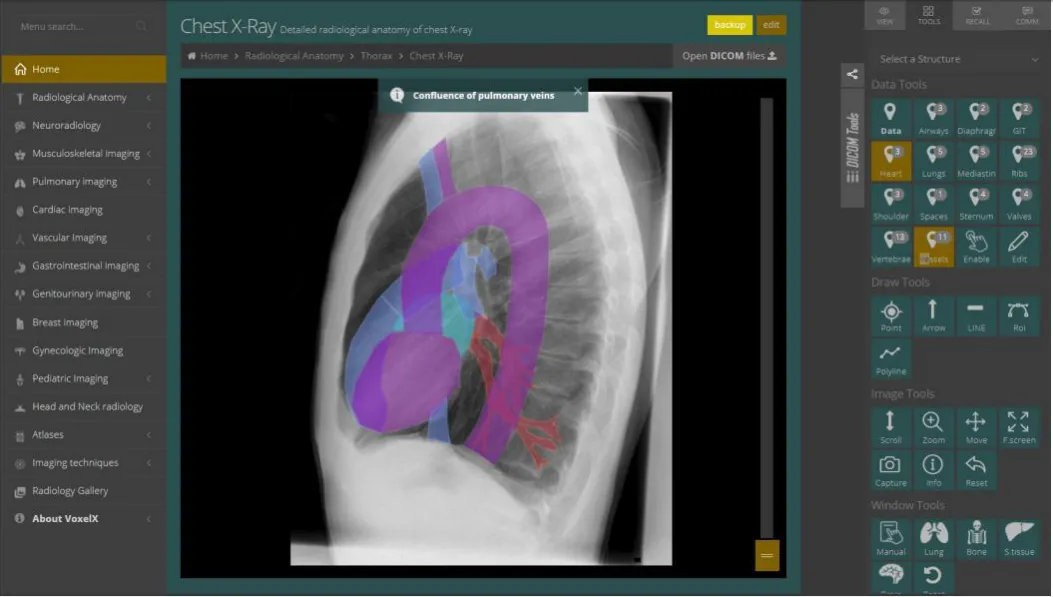The height and width of the screenshot is (597, 1053).
Task: Expand the Radiological Anatomy menu
Action: [83, 97]
